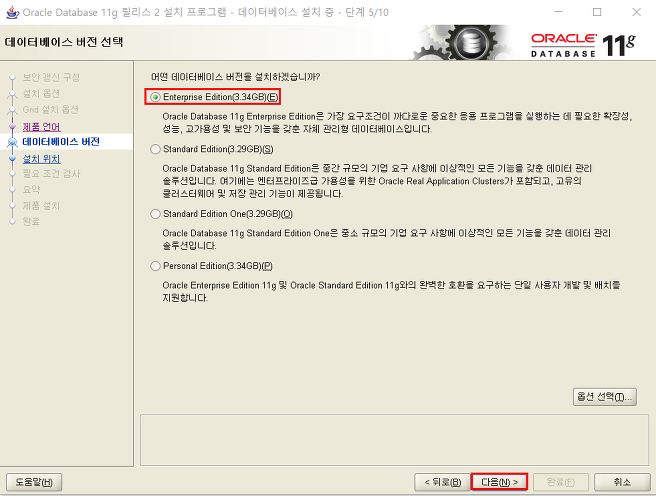
Task: Go back with 뒤로(B) button
Action: pyautogui.click(x=442, y=482)
